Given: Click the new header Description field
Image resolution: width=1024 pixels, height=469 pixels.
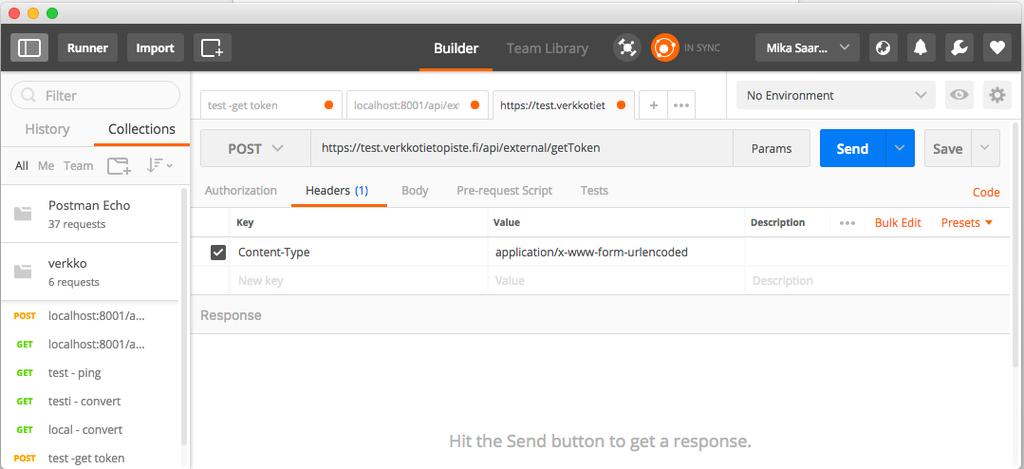Looking at the screenshot, I should pyautogui.click(x=877, y=281).
